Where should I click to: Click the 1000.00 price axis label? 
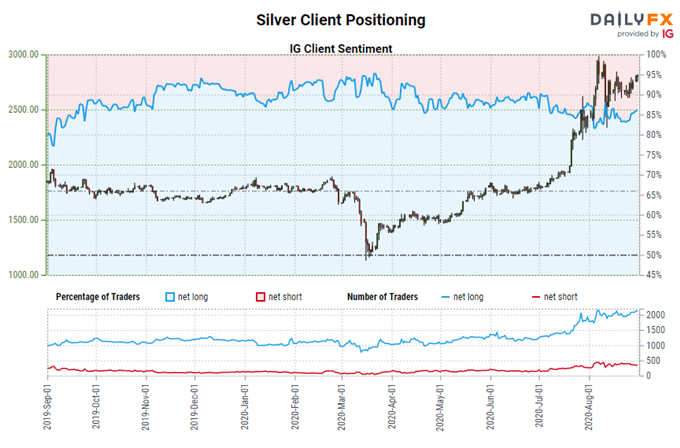click(x=23, y=275)
